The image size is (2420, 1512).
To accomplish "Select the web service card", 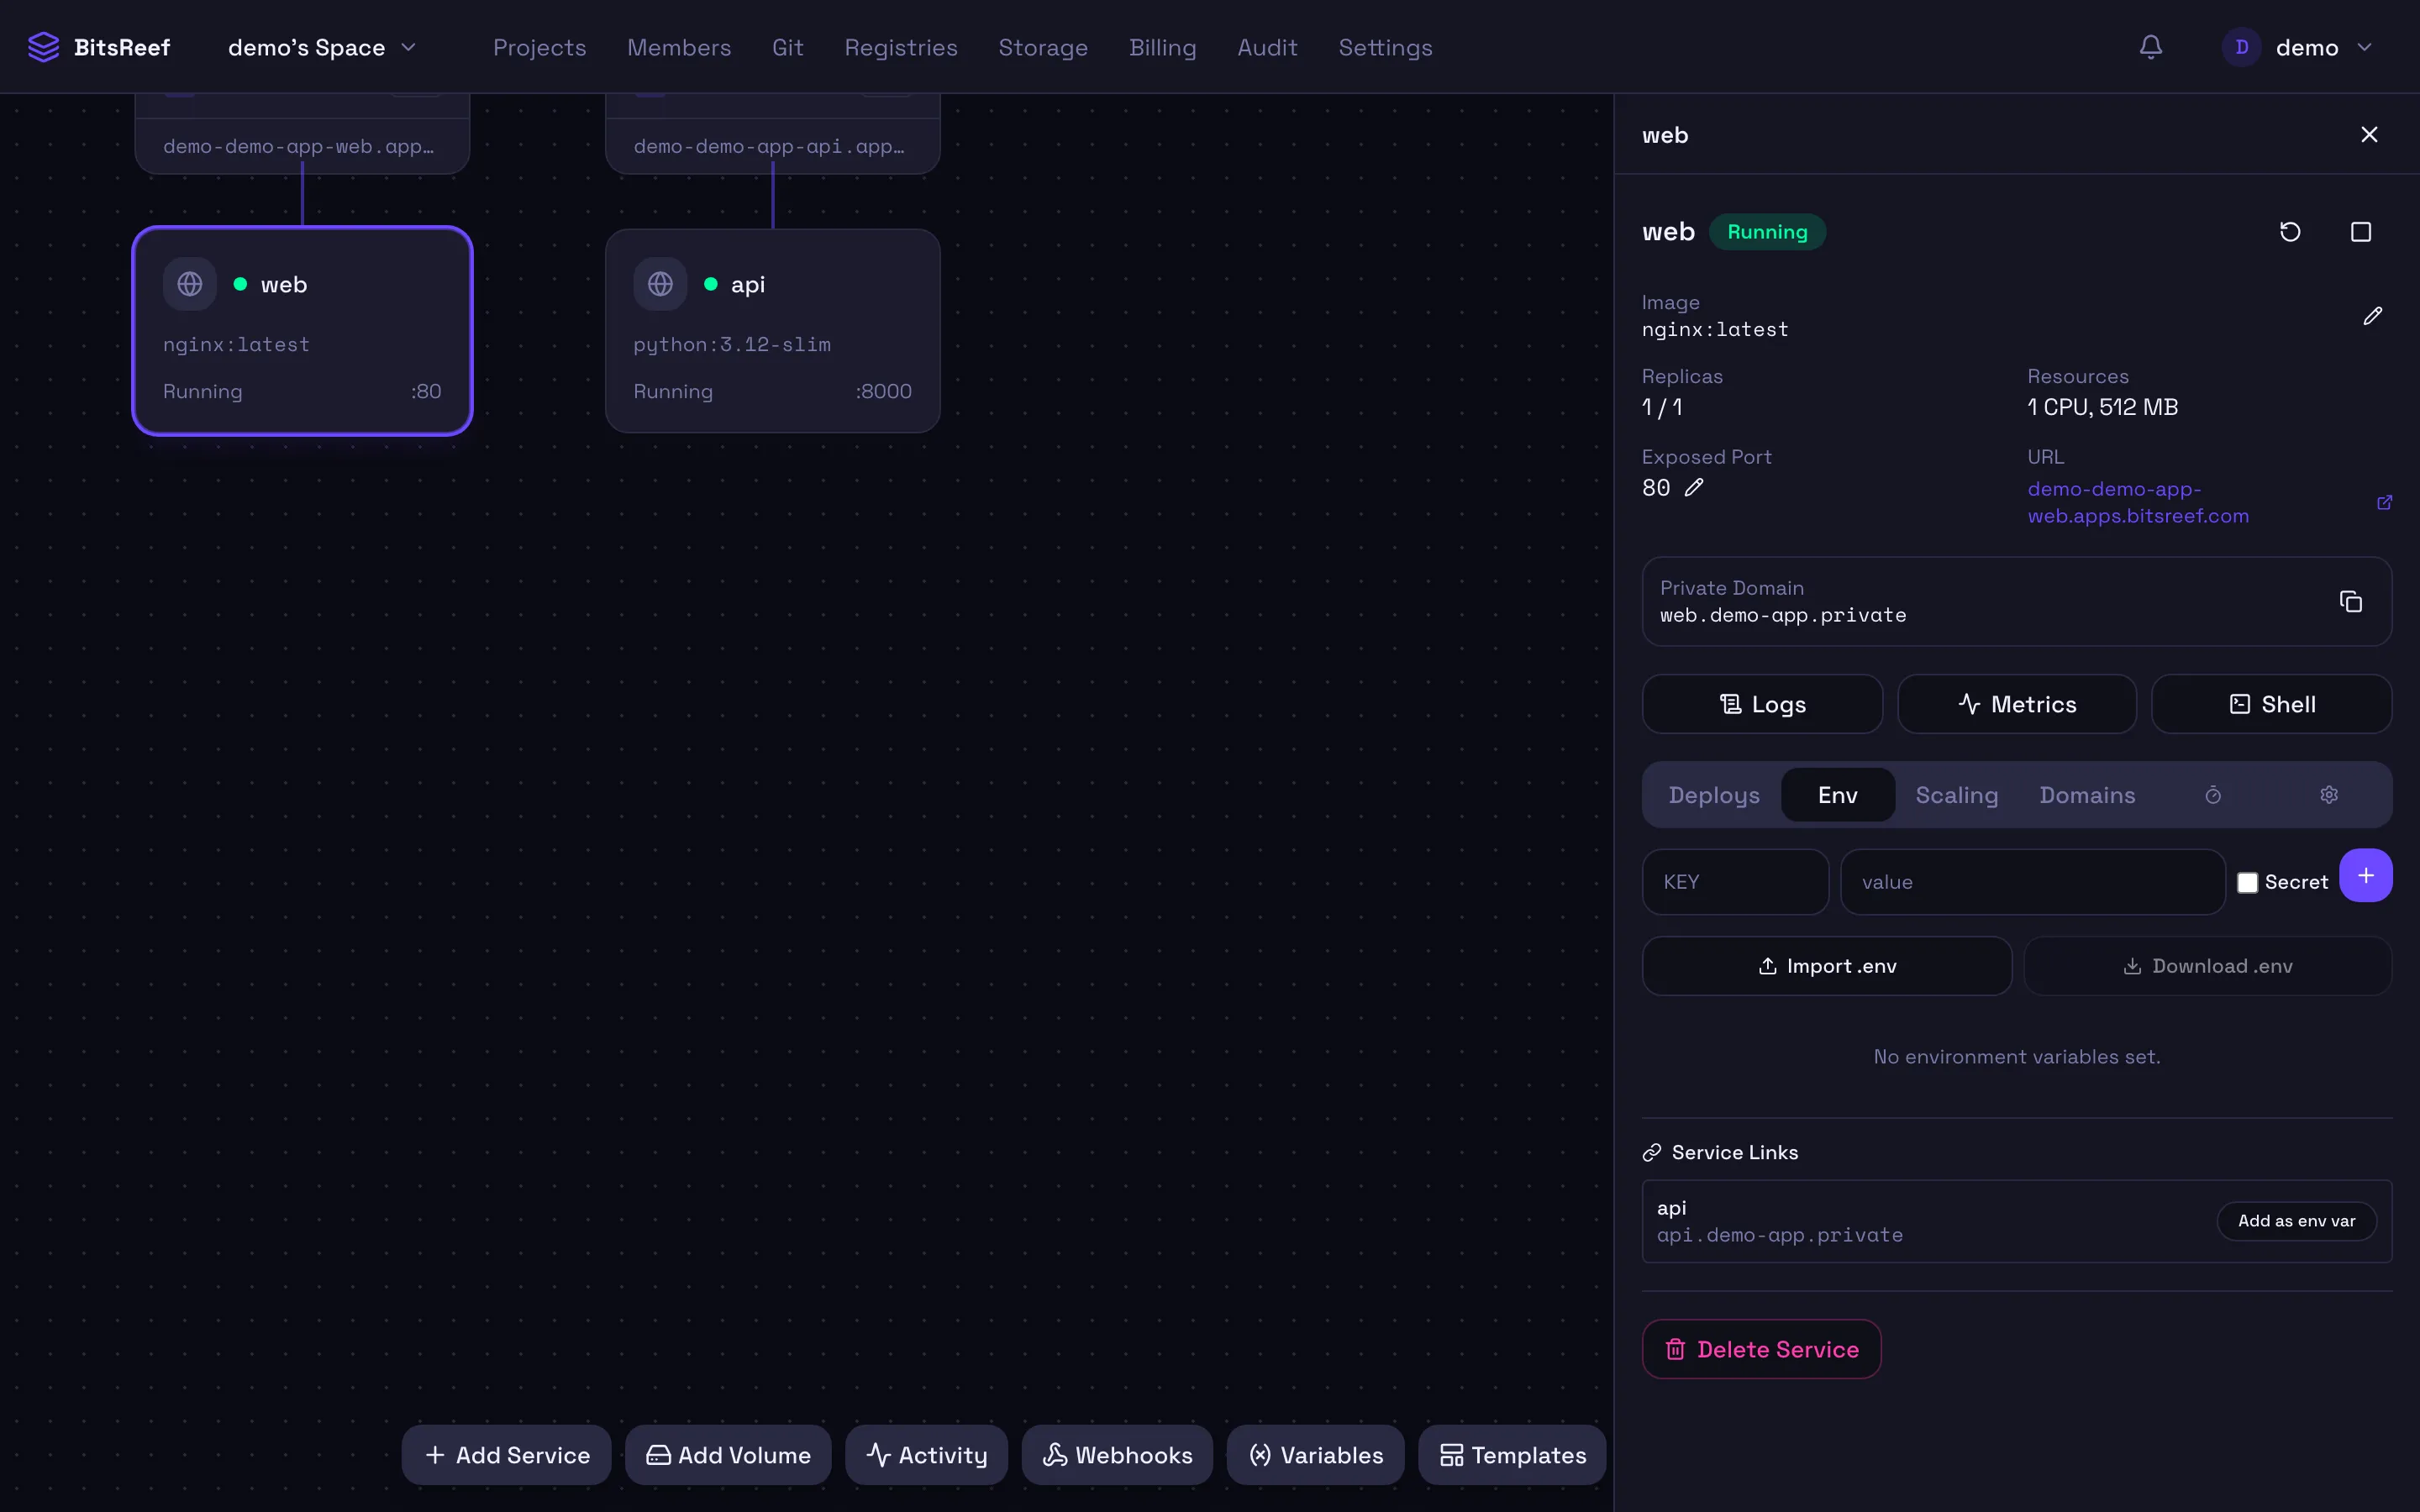I will tap(302, 331).
